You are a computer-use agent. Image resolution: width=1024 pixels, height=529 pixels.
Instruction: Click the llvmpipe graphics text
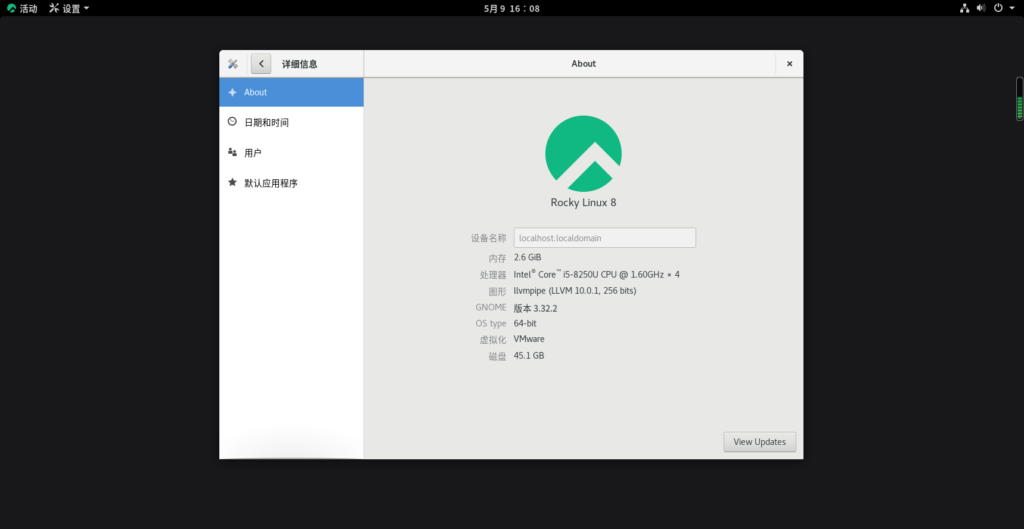pos(575,291)
